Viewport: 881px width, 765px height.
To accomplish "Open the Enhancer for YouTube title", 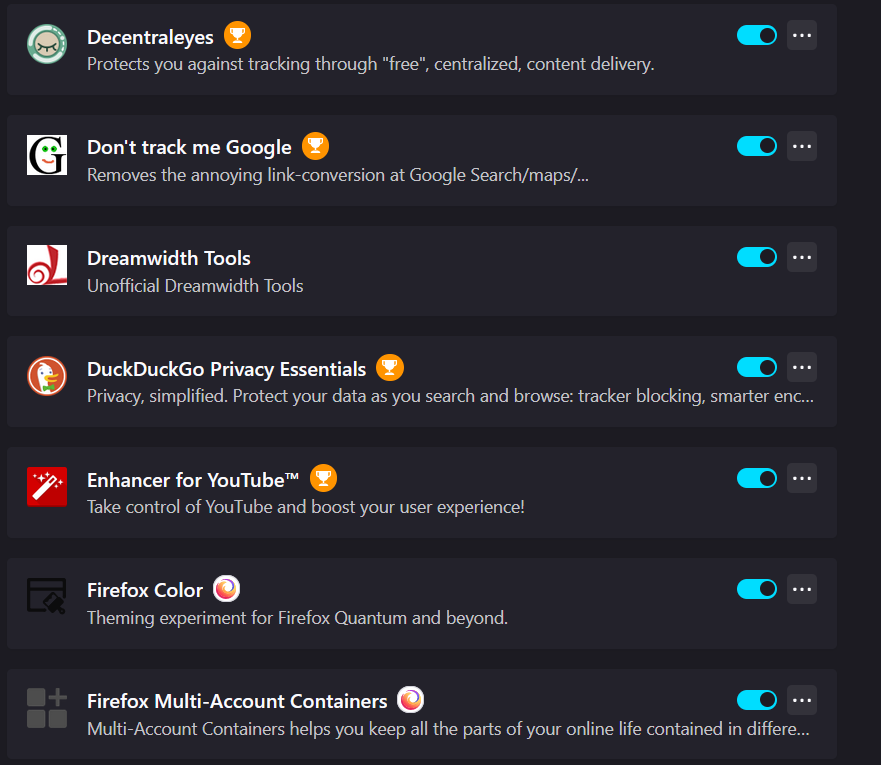I will coord(193,480).
